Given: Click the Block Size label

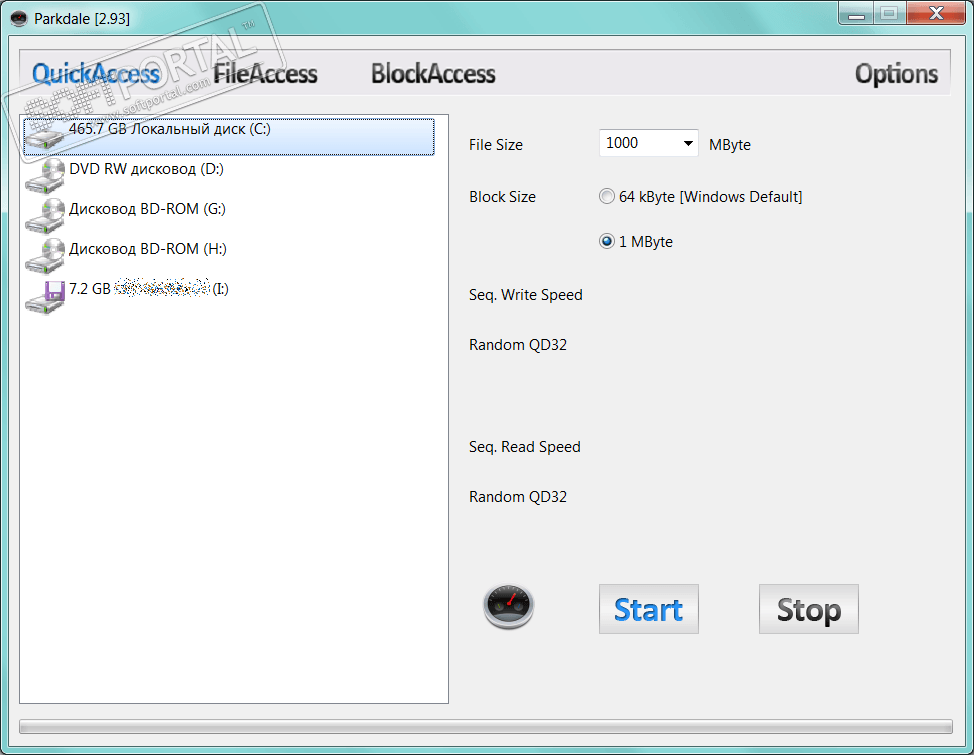Looking at the screenshot, I should [x=503, y=197].
